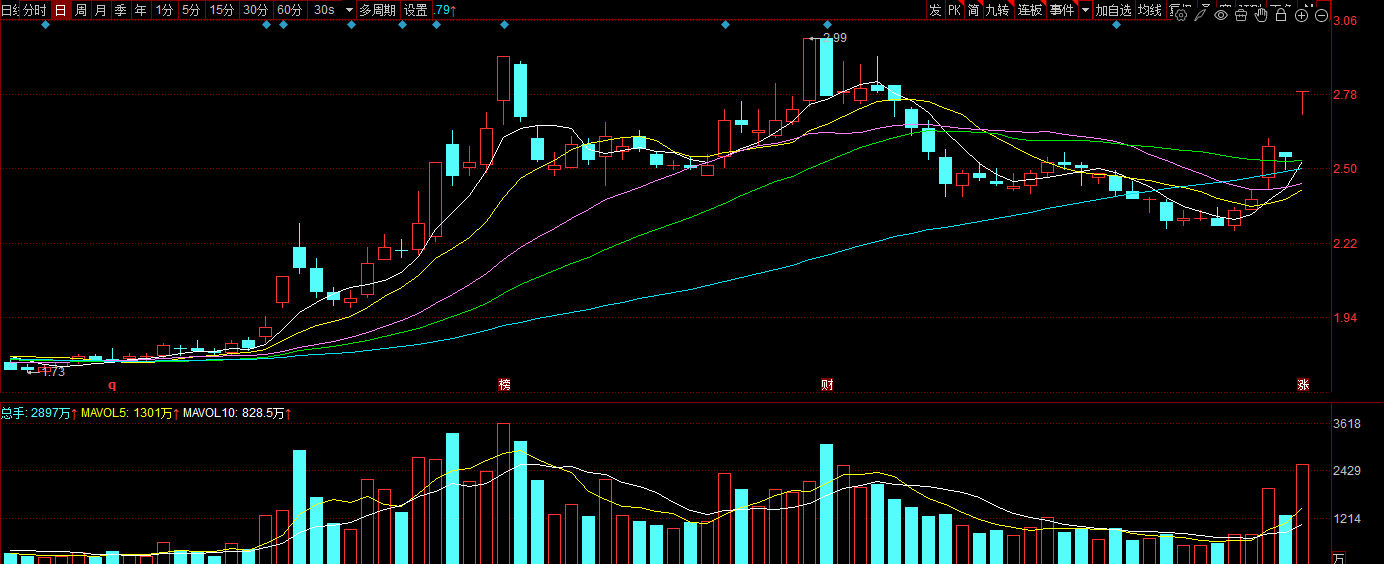Screen dimensions: 1384x564
Task: Select the 周 weekly period tab
Action: click(81, 10)
